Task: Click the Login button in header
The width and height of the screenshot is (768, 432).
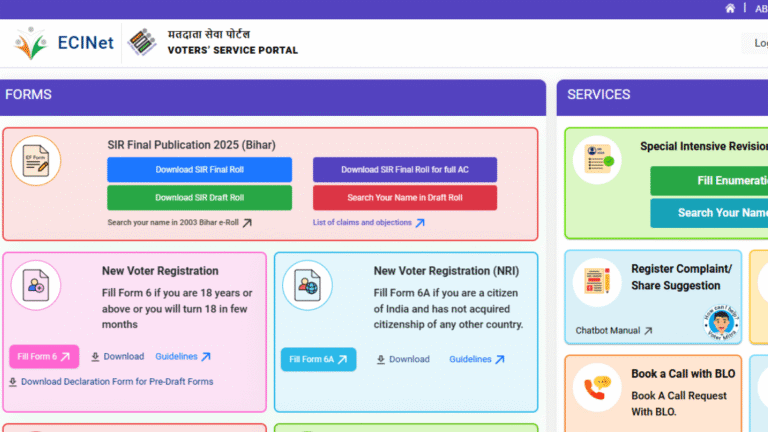Action: click(756, 43)
